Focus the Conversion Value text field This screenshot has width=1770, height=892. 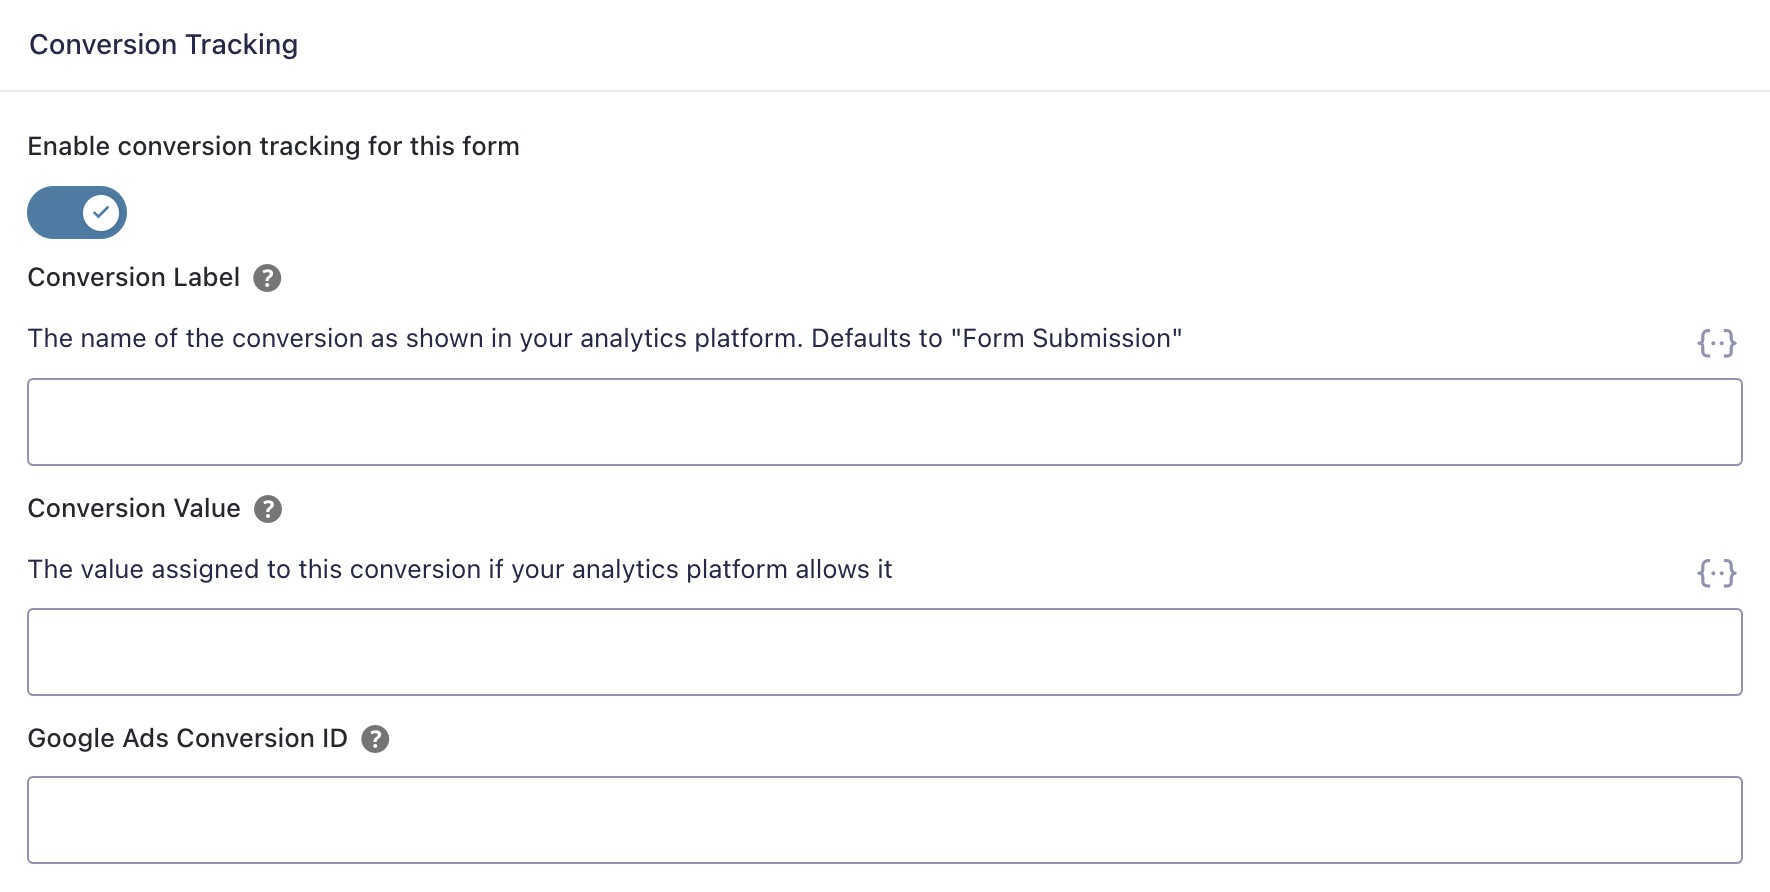(x=884, y=652)
